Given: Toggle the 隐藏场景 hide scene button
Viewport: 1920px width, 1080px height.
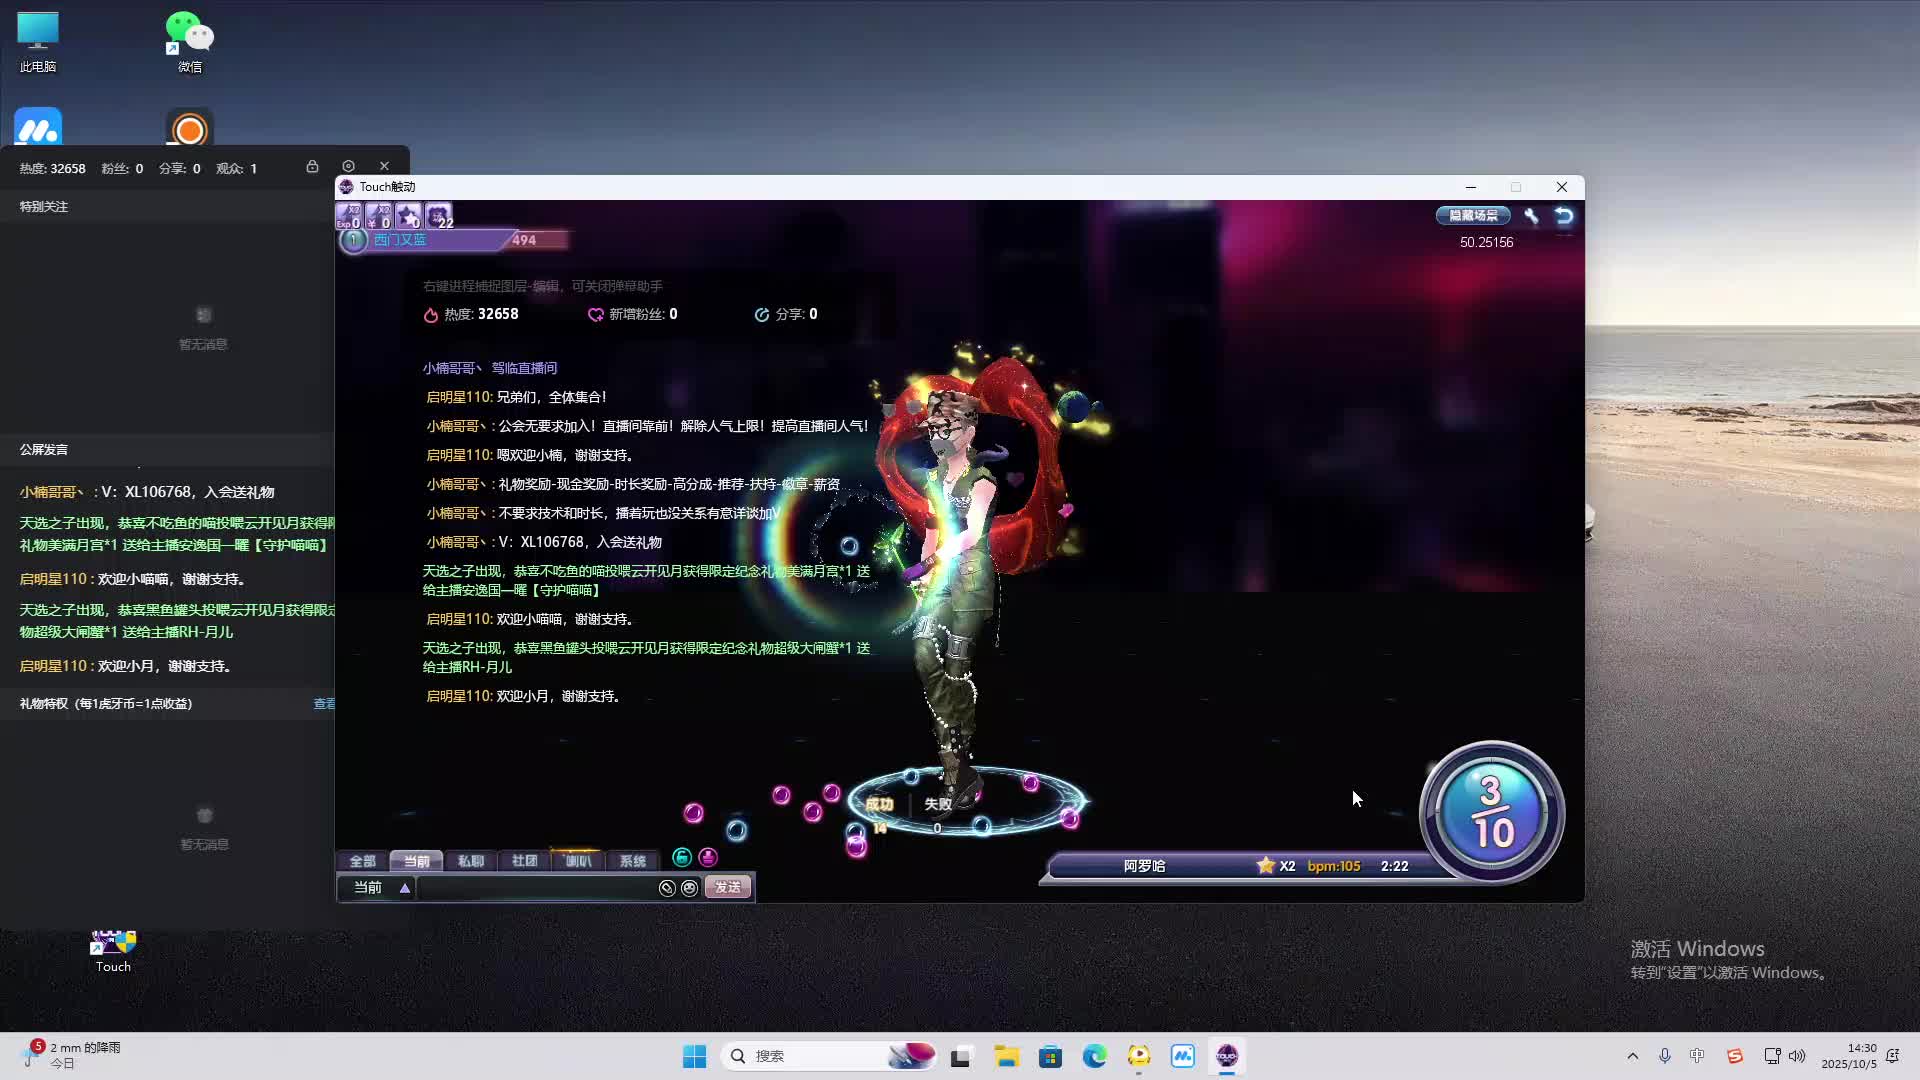Looking at the screenshot, I should point(1473,216).
